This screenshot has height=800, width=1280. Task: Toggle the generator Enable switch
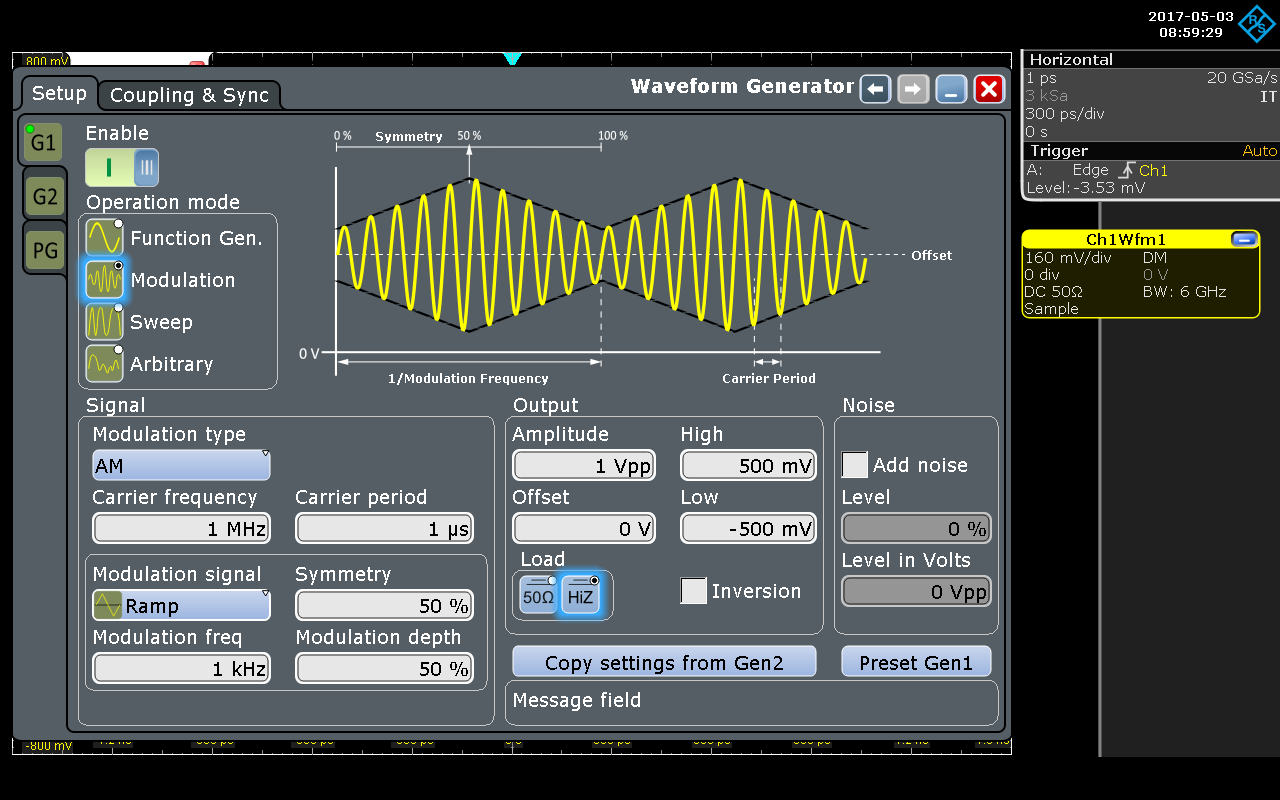(x=122, y=167)
